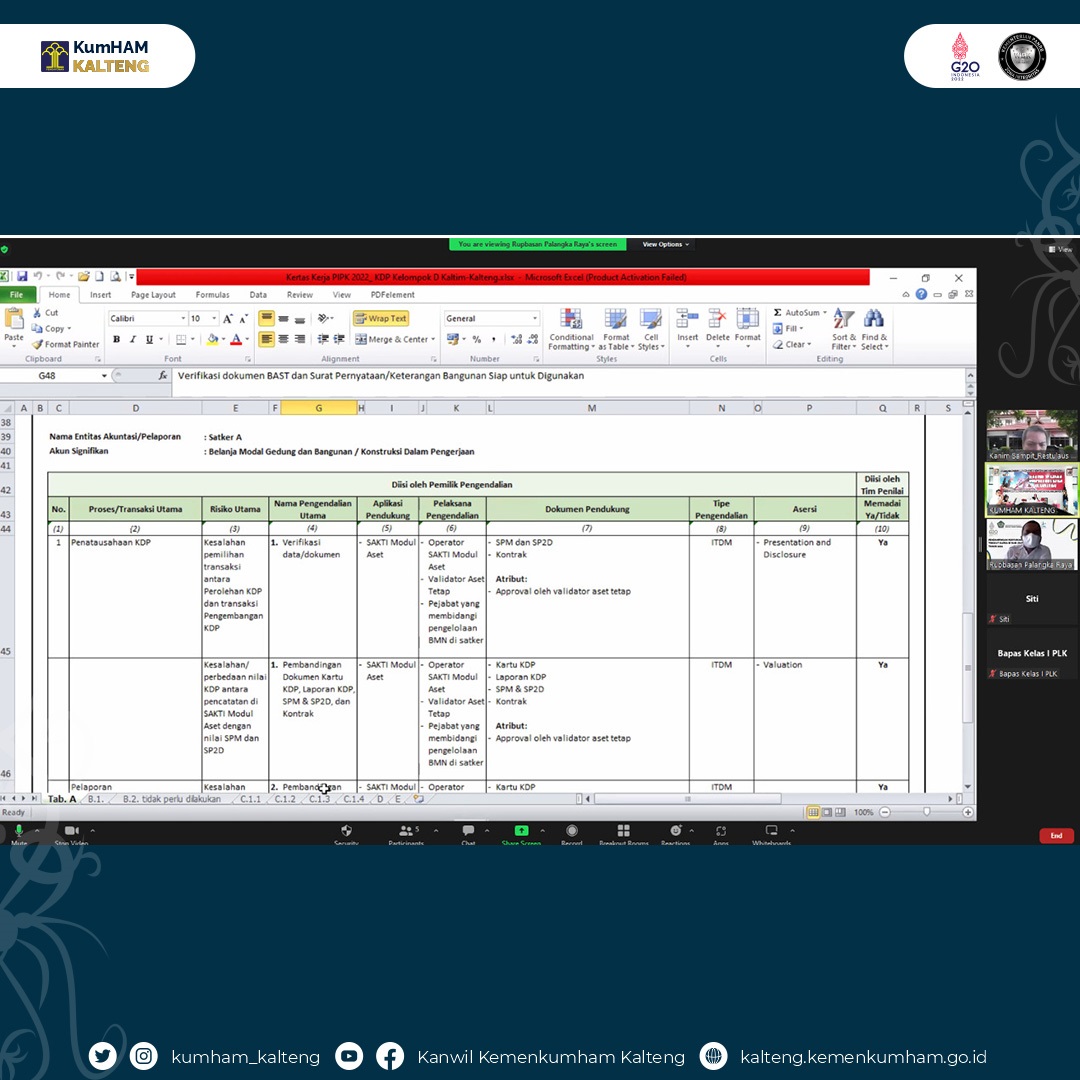Open the Name Box dropdown arrow
This screenshot has height=1080, width=1080.
[x=104, y=376]
